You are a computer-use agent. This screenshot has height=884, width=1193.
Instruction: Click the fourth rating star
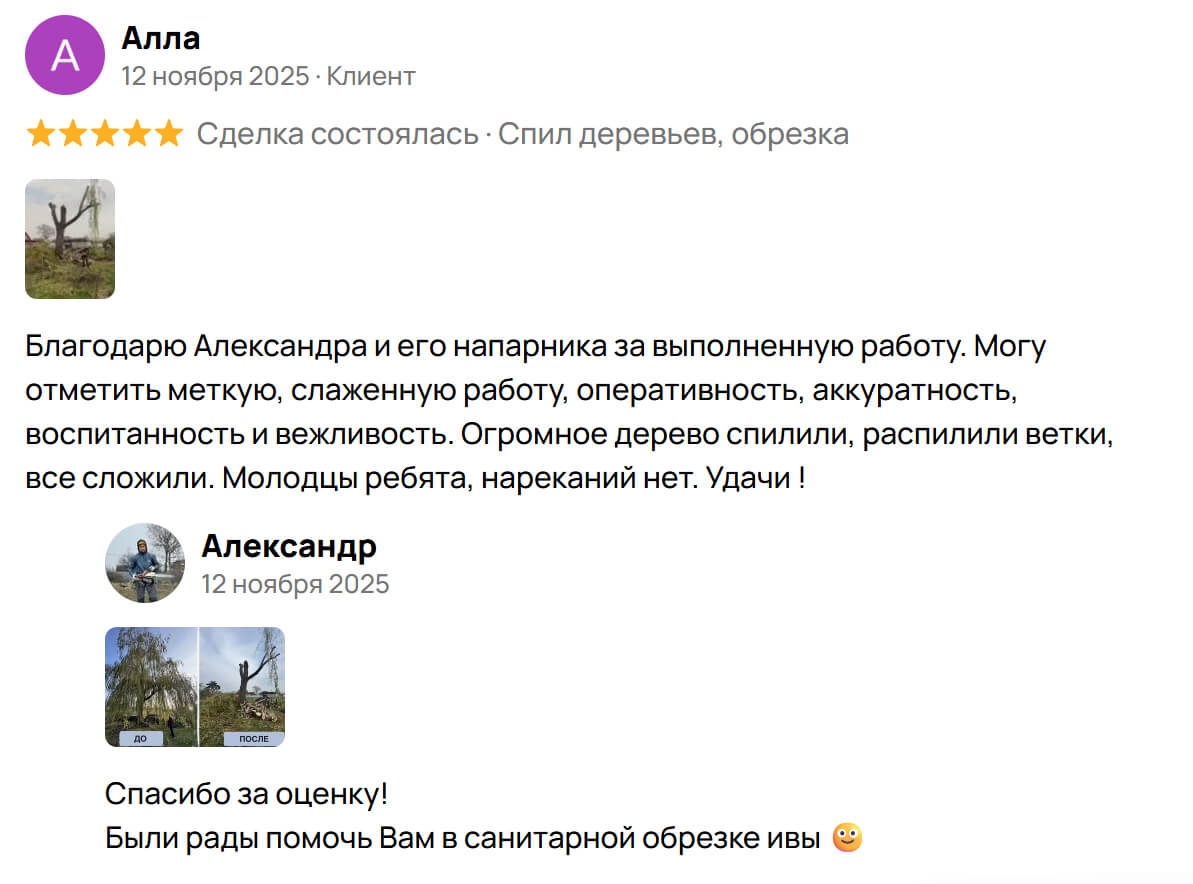pyautogui.click(x=137, y=134)
